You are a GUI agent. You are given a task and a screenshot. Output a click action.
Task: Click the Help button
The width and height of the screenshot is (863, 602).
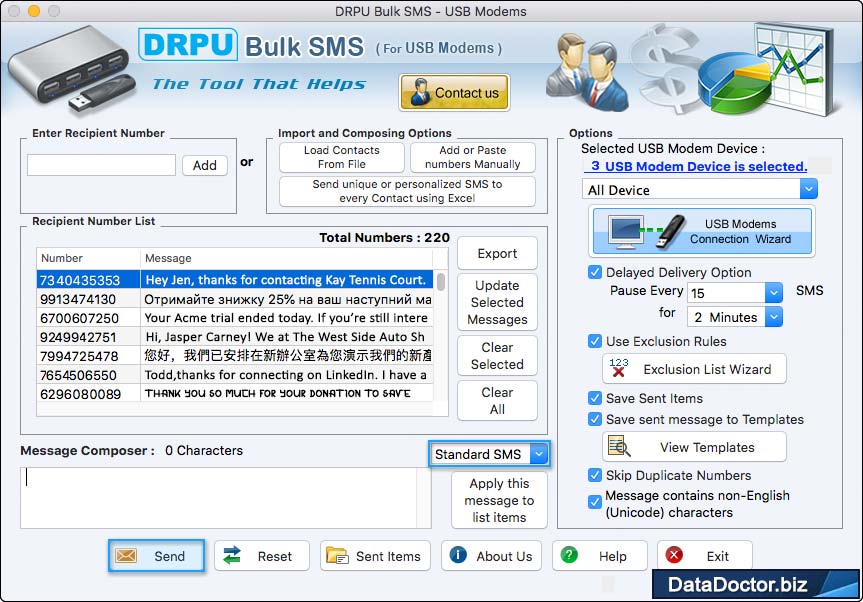point(600,556)
